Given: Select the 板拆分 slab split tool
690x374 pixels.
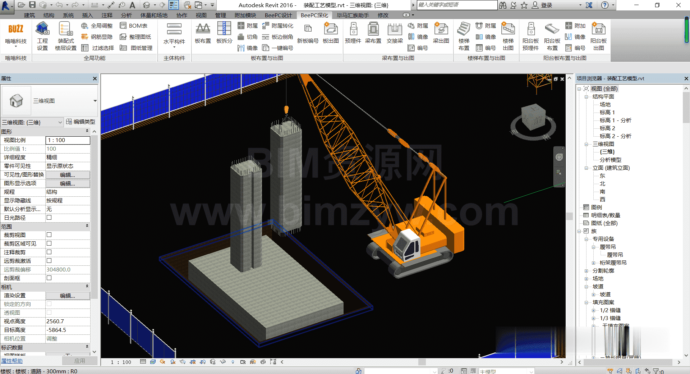Looking at the screenshot, I should pos(224,33).
